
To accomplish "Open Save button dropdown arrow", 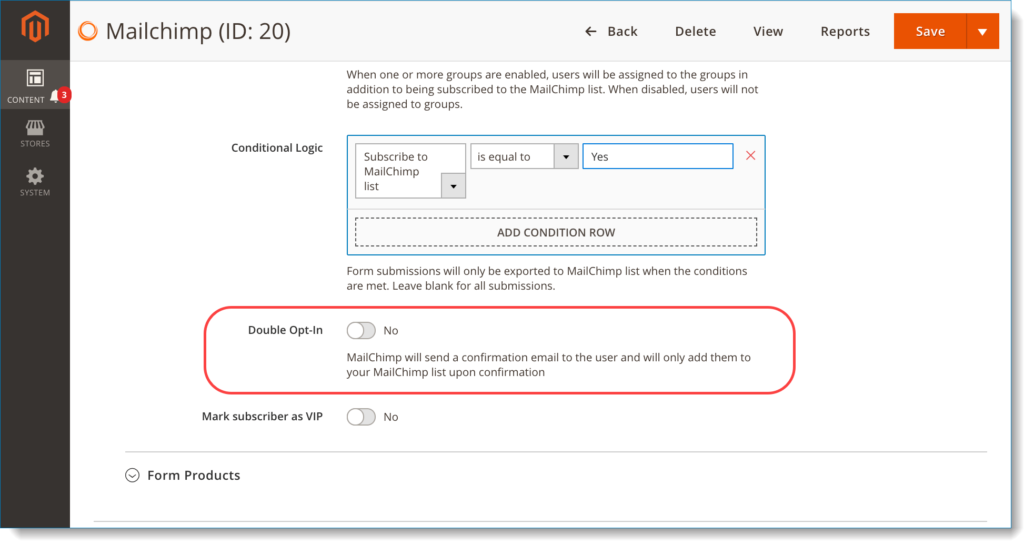I will point(982,31).
